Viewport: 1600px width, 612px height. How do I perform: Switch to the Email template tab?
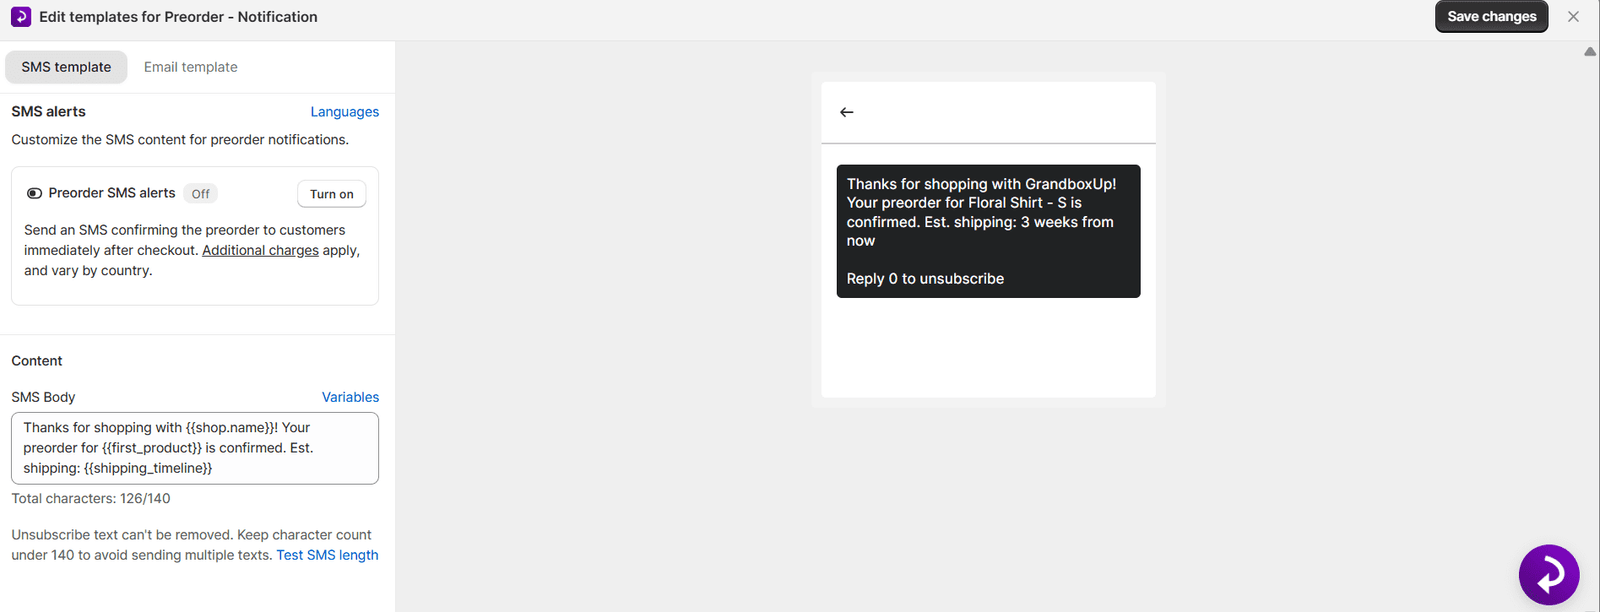click(x=190, y=67)
